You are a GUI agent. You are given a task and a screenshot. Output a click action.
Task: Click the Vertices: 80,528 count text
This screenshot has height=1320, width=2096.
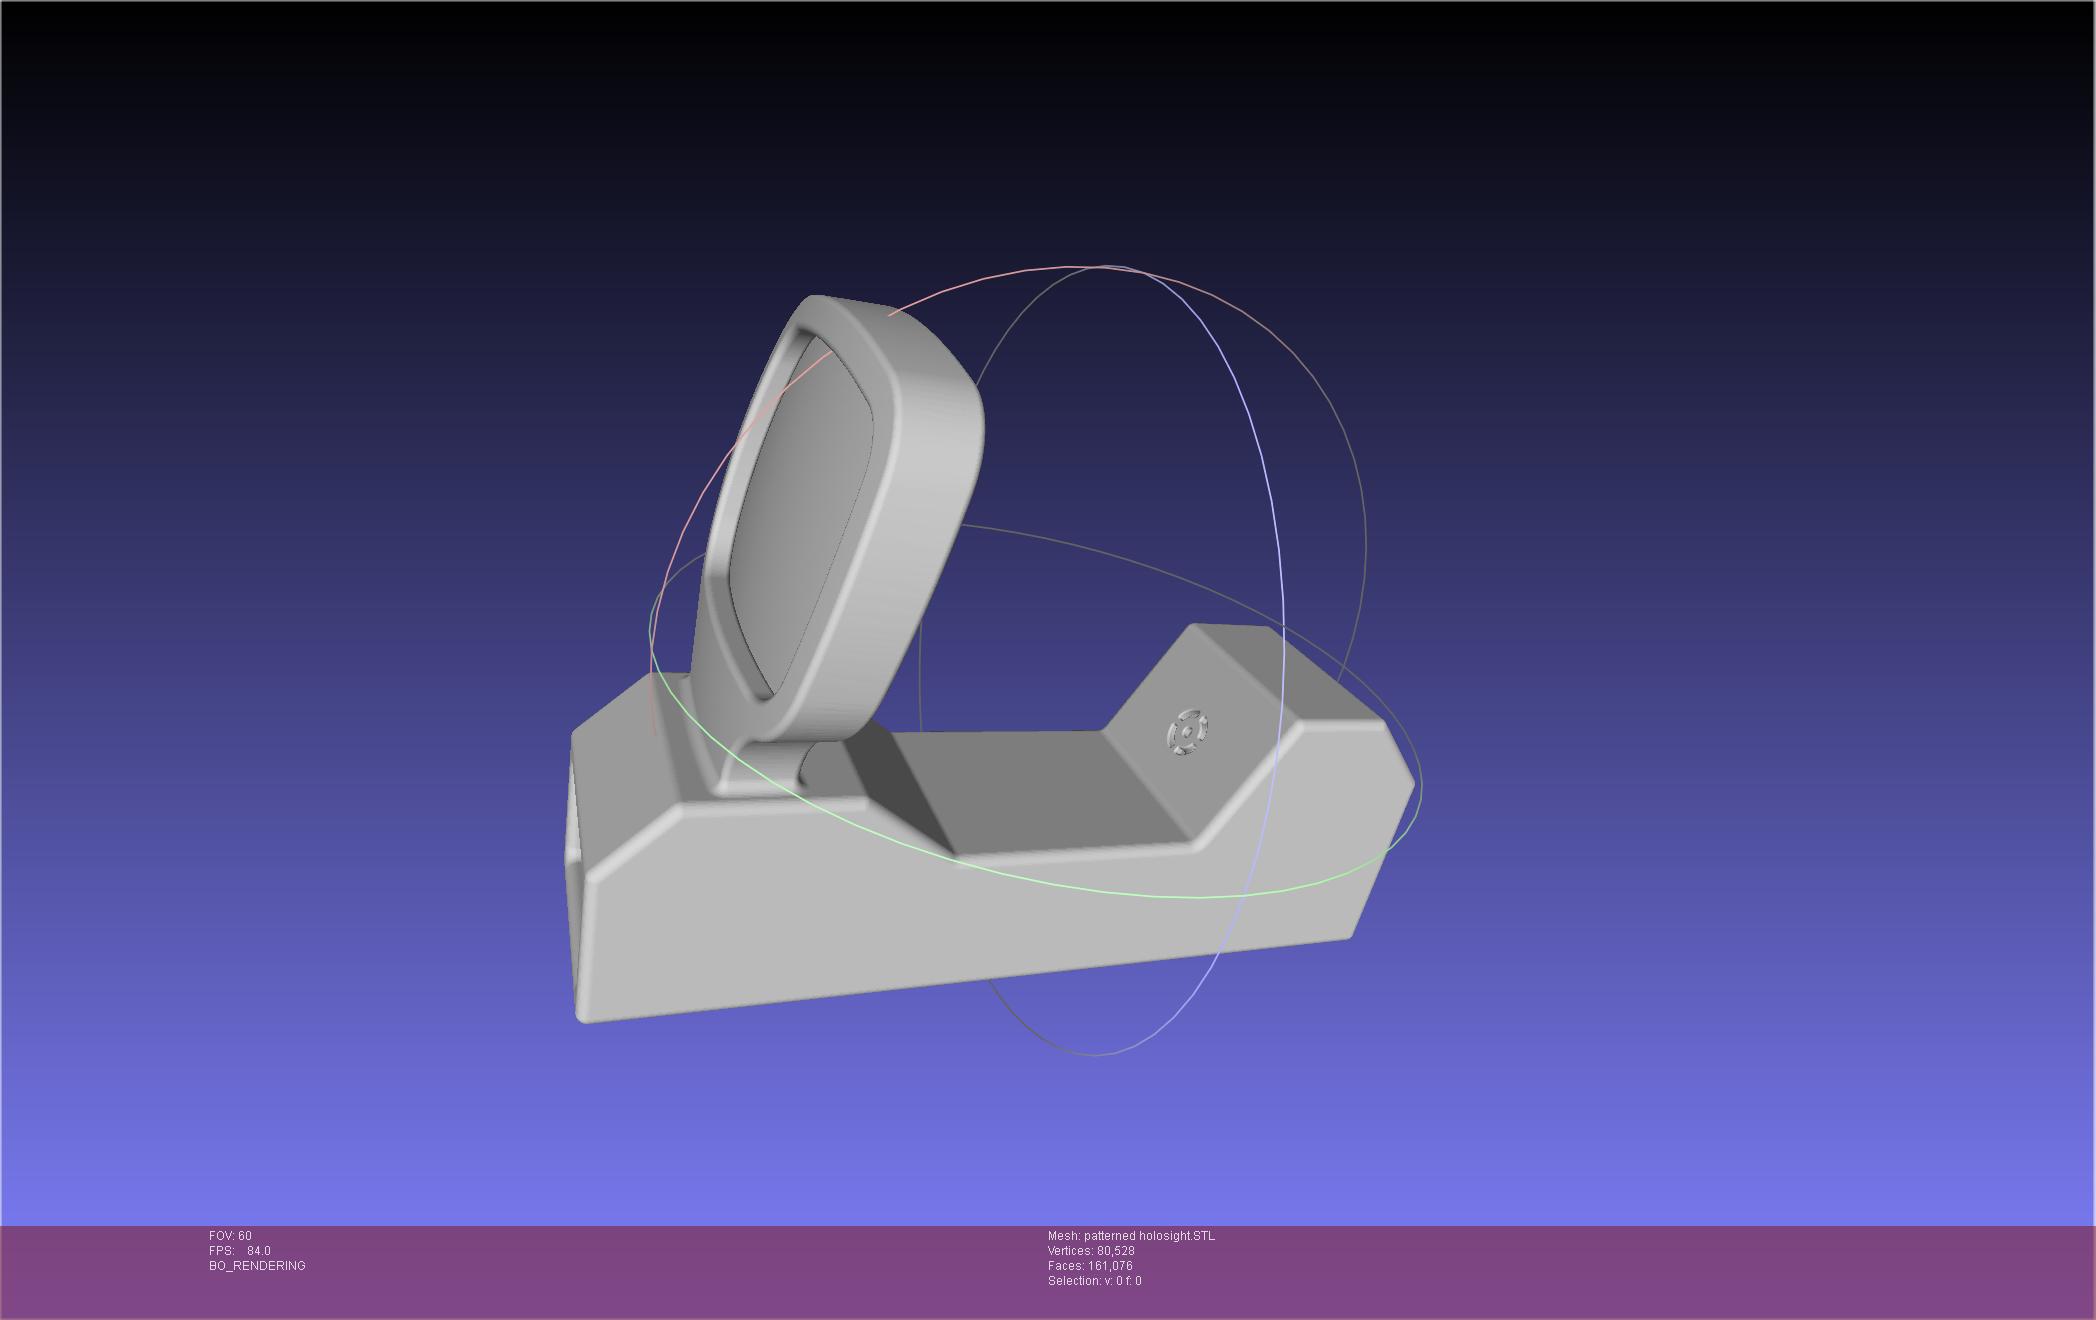coord(1090,1251)
